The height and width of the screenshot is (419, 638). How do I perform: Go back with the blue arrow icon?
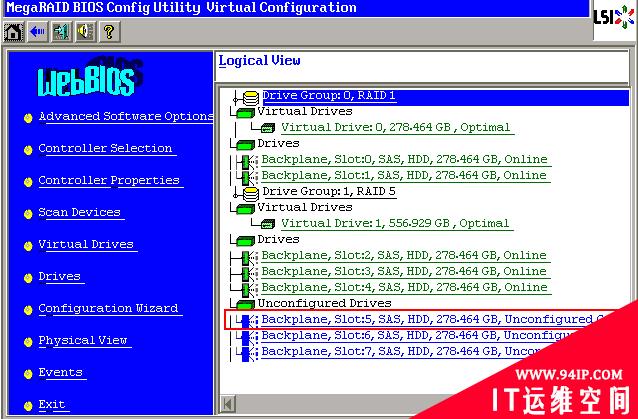pos(37,32)
